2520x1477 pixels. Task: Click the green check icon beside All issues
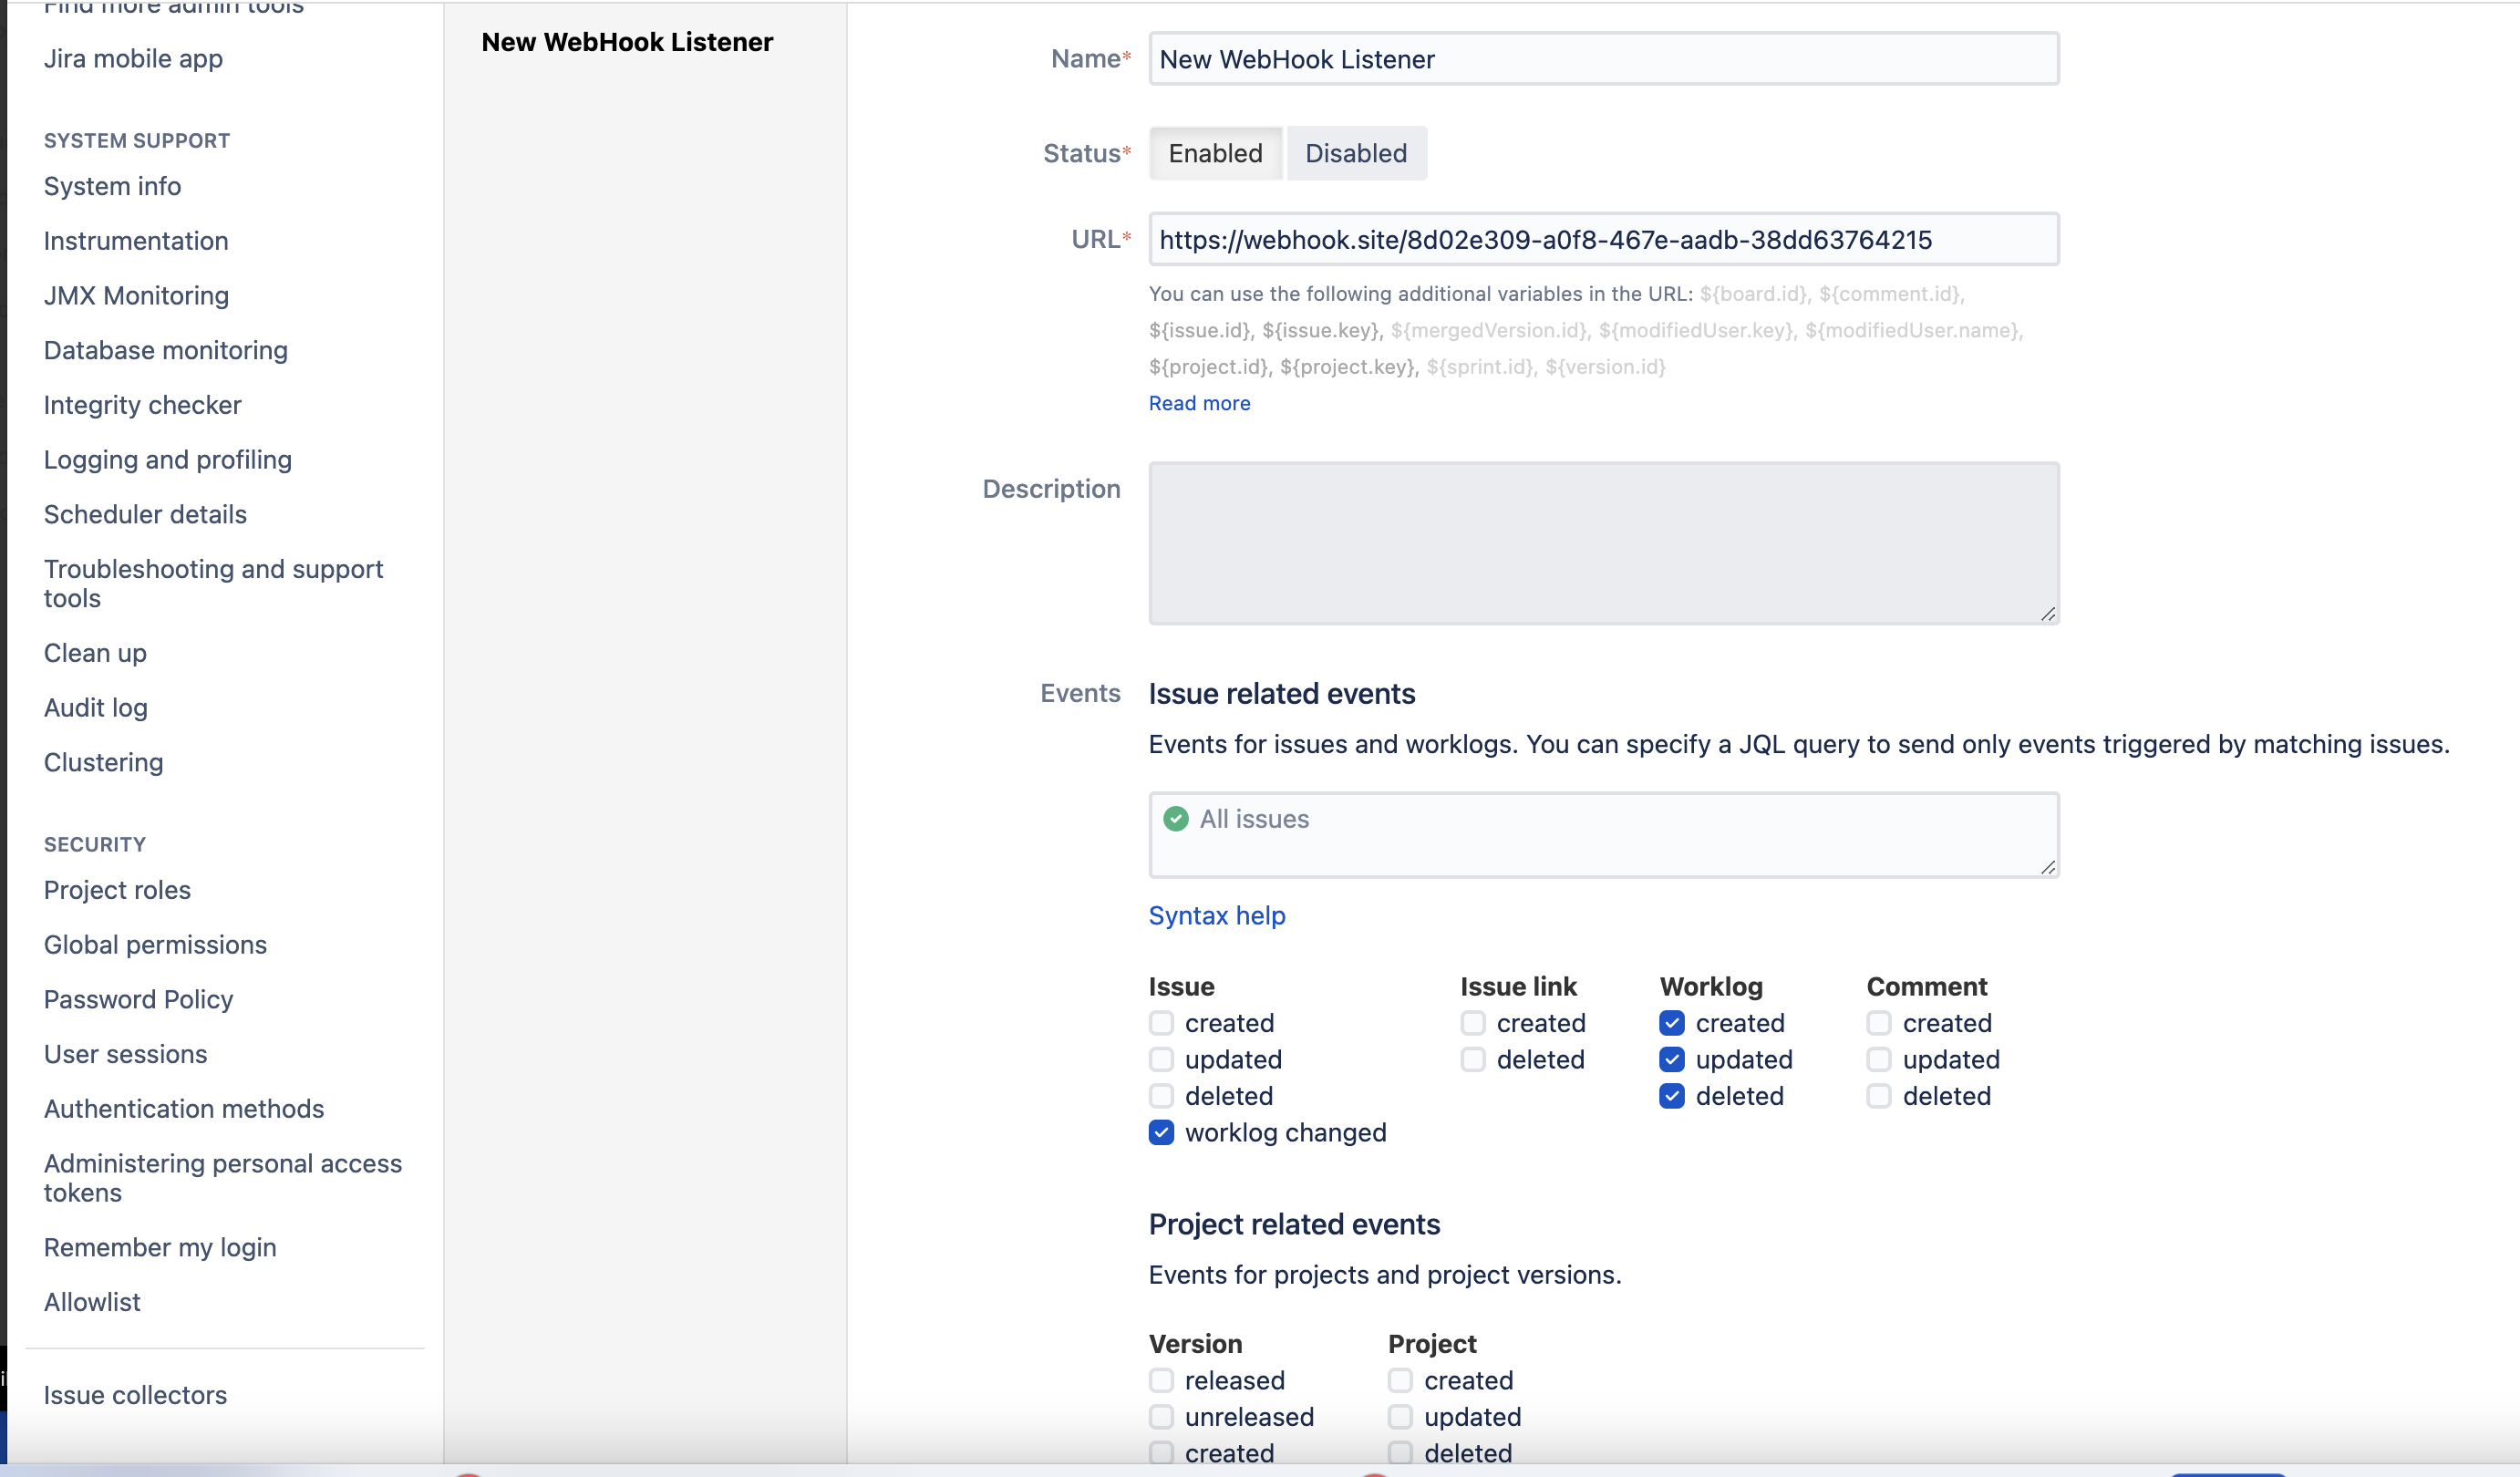(1176, 819)
